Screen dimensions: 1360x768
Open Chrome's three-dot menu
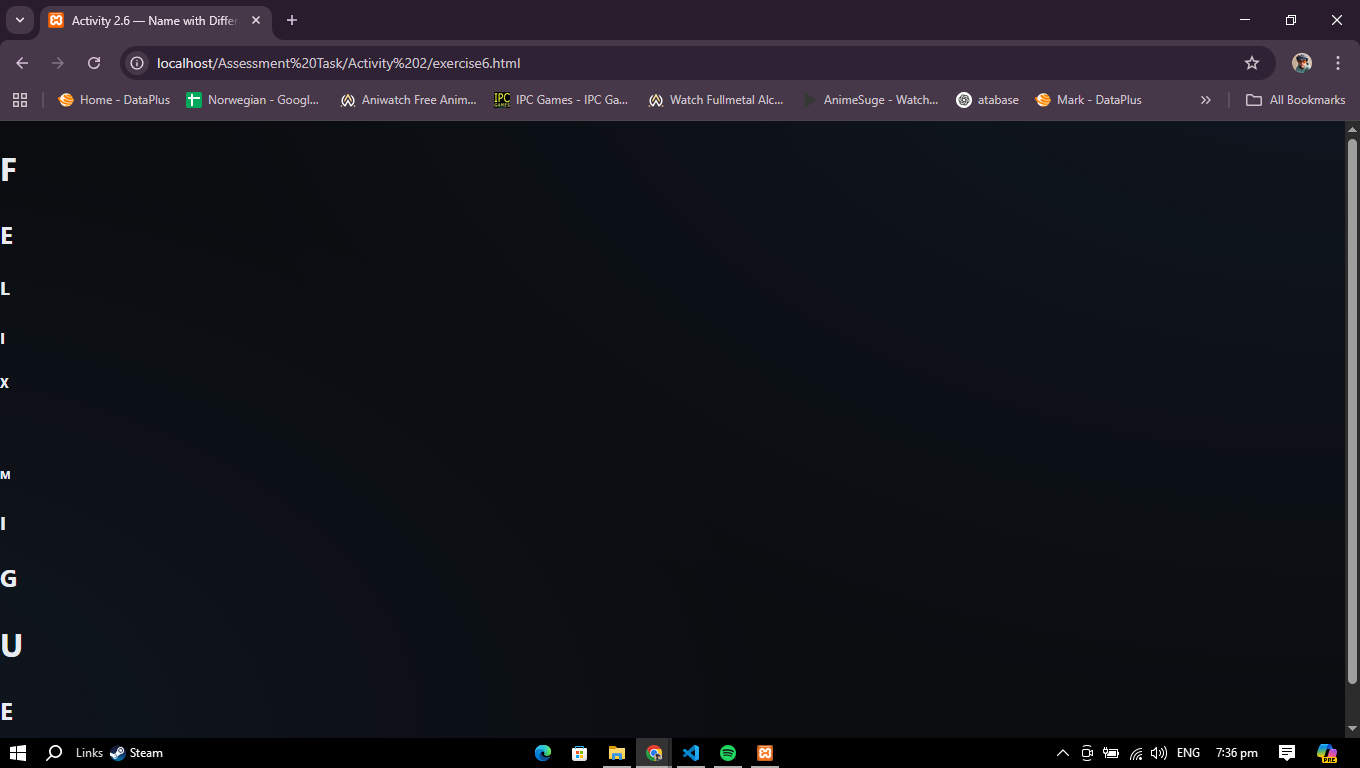[1337, 63]
